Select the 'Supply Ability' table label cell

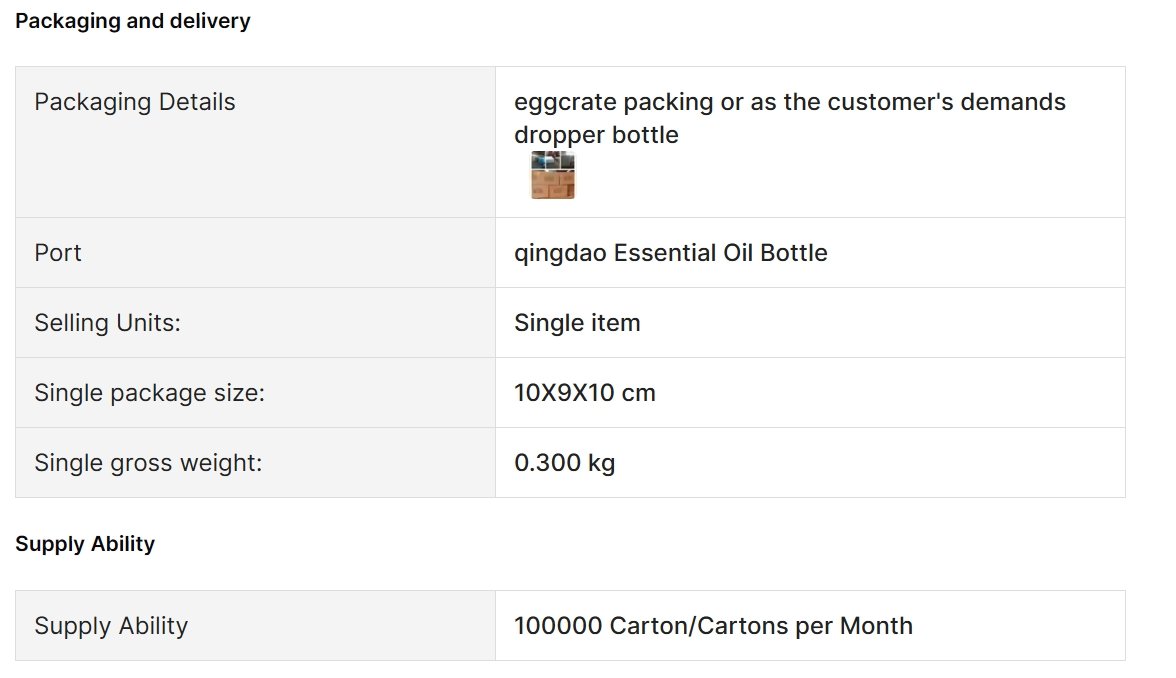point(255,626)
